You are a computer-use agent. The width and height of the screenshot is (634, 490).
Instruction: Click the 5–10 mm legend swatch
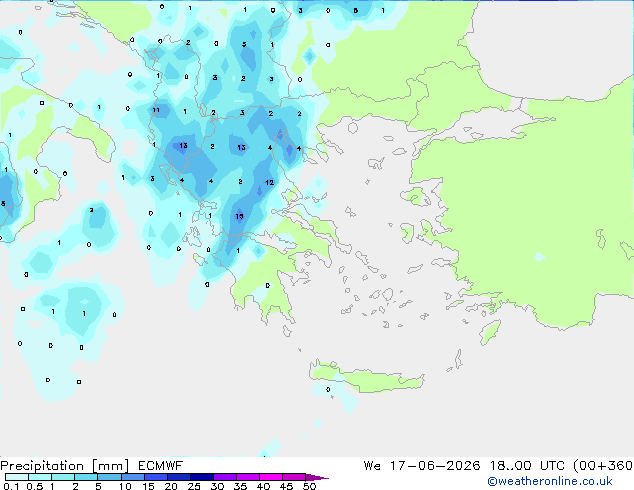point(110,477)
